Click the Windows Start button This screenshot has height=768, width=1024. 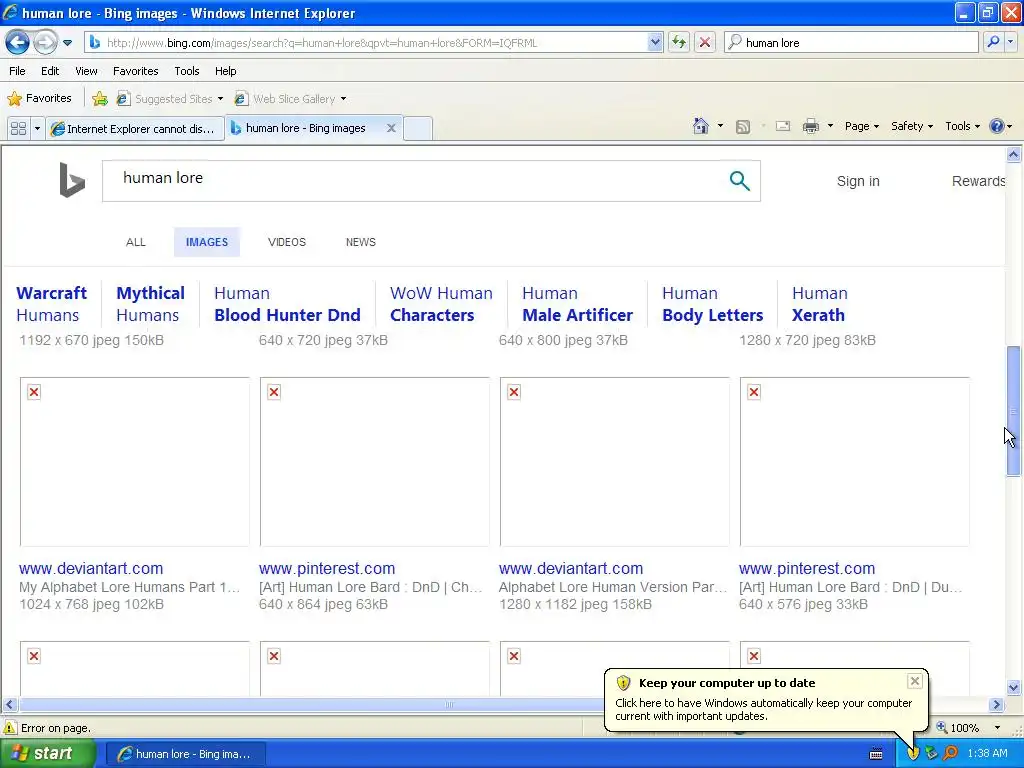pos(48,753)
